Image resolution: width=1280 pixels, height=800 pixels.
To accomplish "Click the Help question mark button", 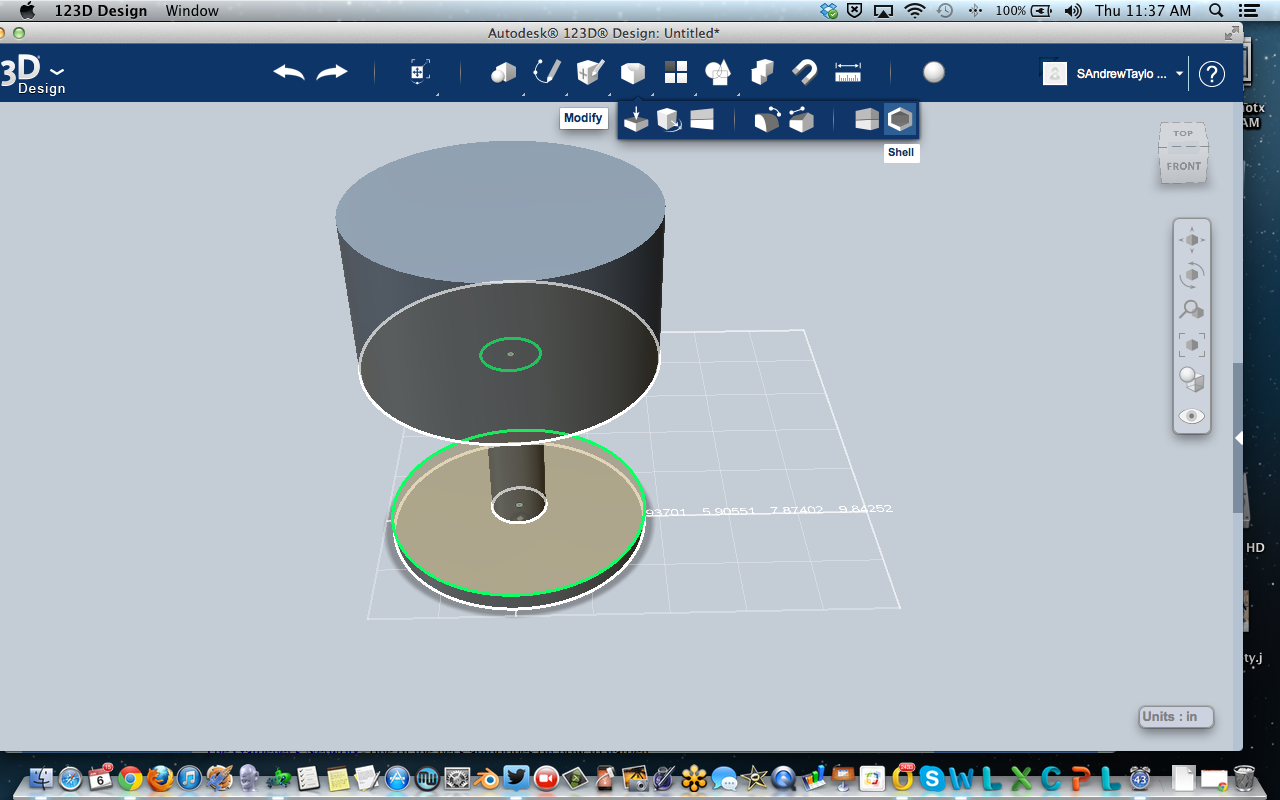I will pos(1211,73).
